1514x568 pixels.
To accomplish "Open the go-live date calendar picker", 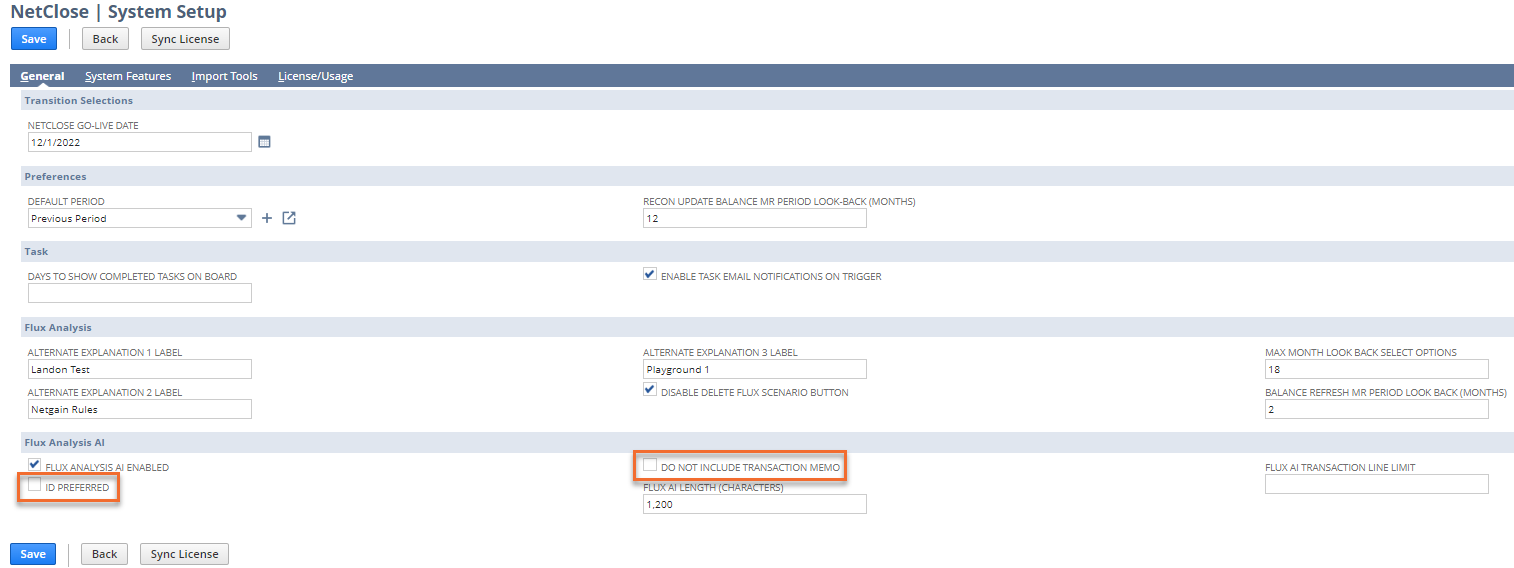I will (x=264, y=142).
